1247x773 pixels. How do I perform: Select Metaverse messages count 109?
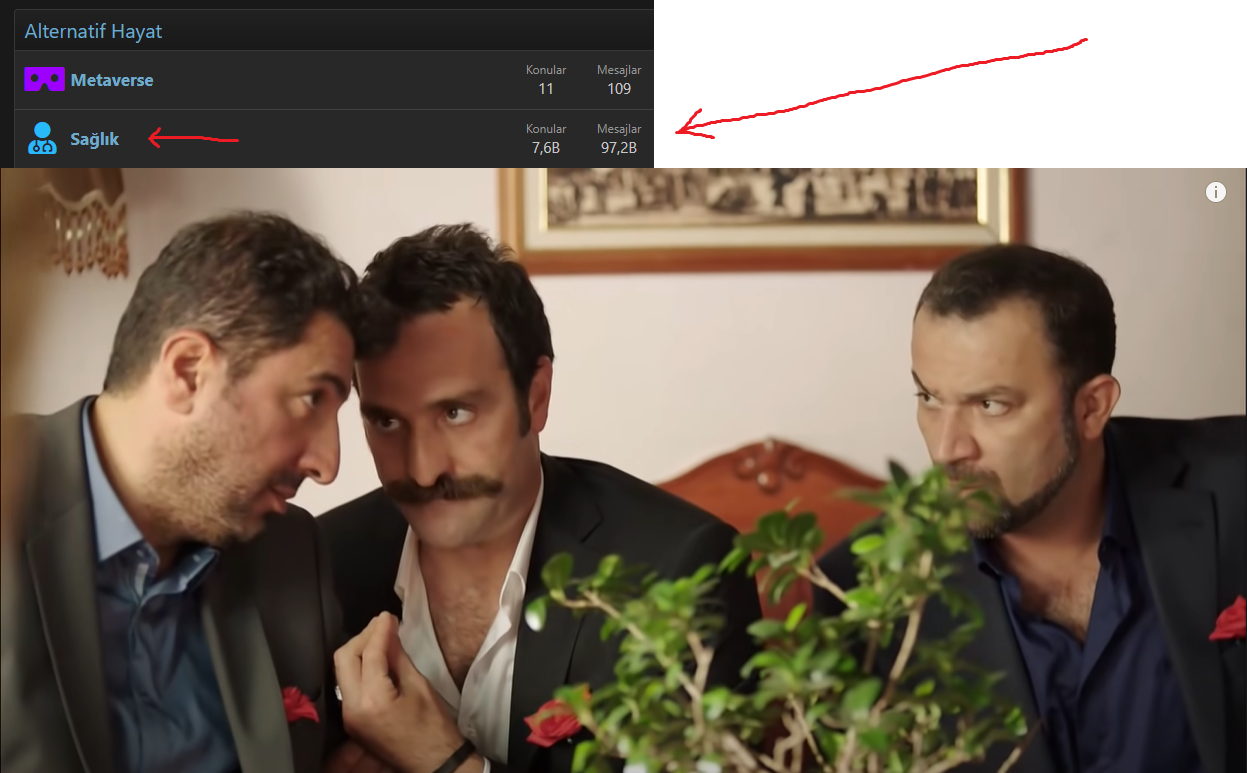(x=619, y=88)
